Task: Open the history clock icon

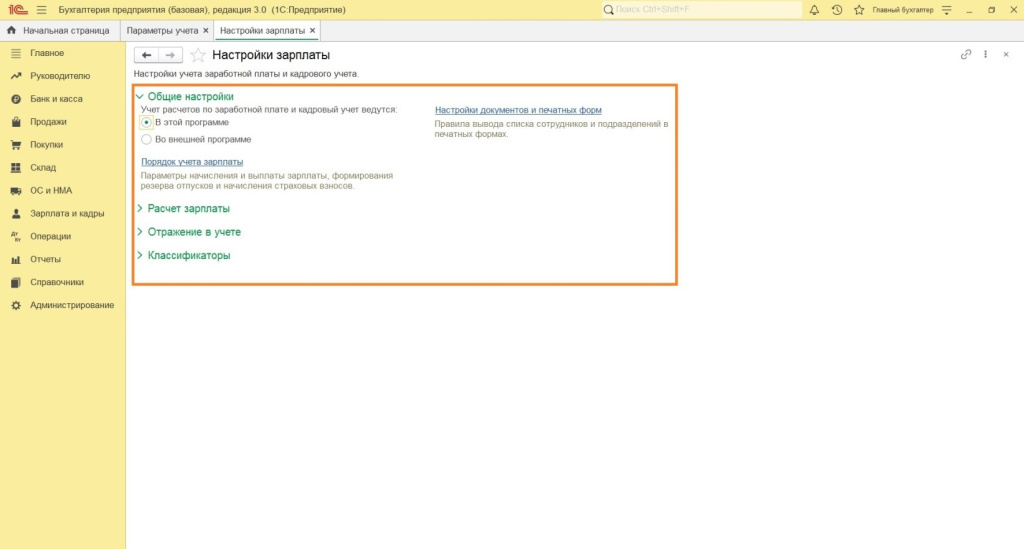Action: tap(836, 10)
